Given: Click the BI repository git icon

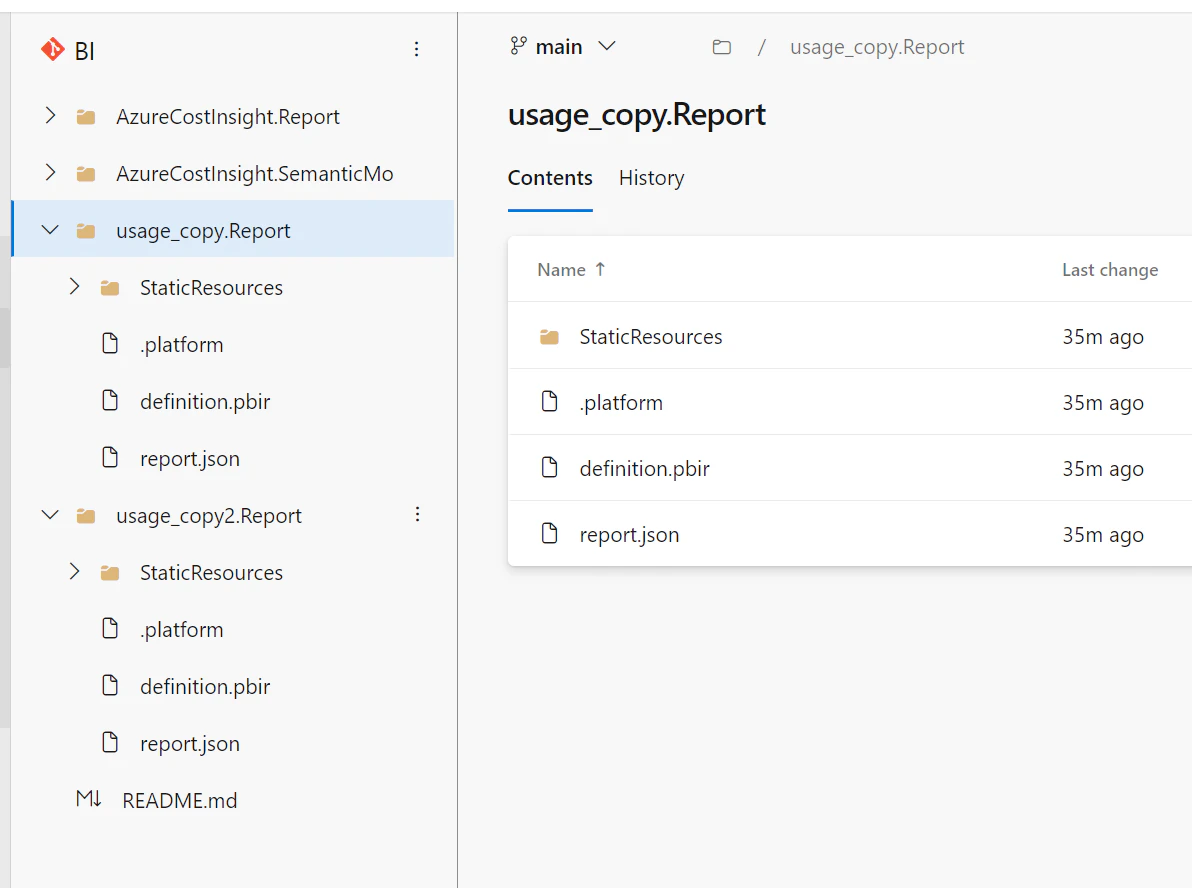Looking at the screenshot, I should pos(52,50).
